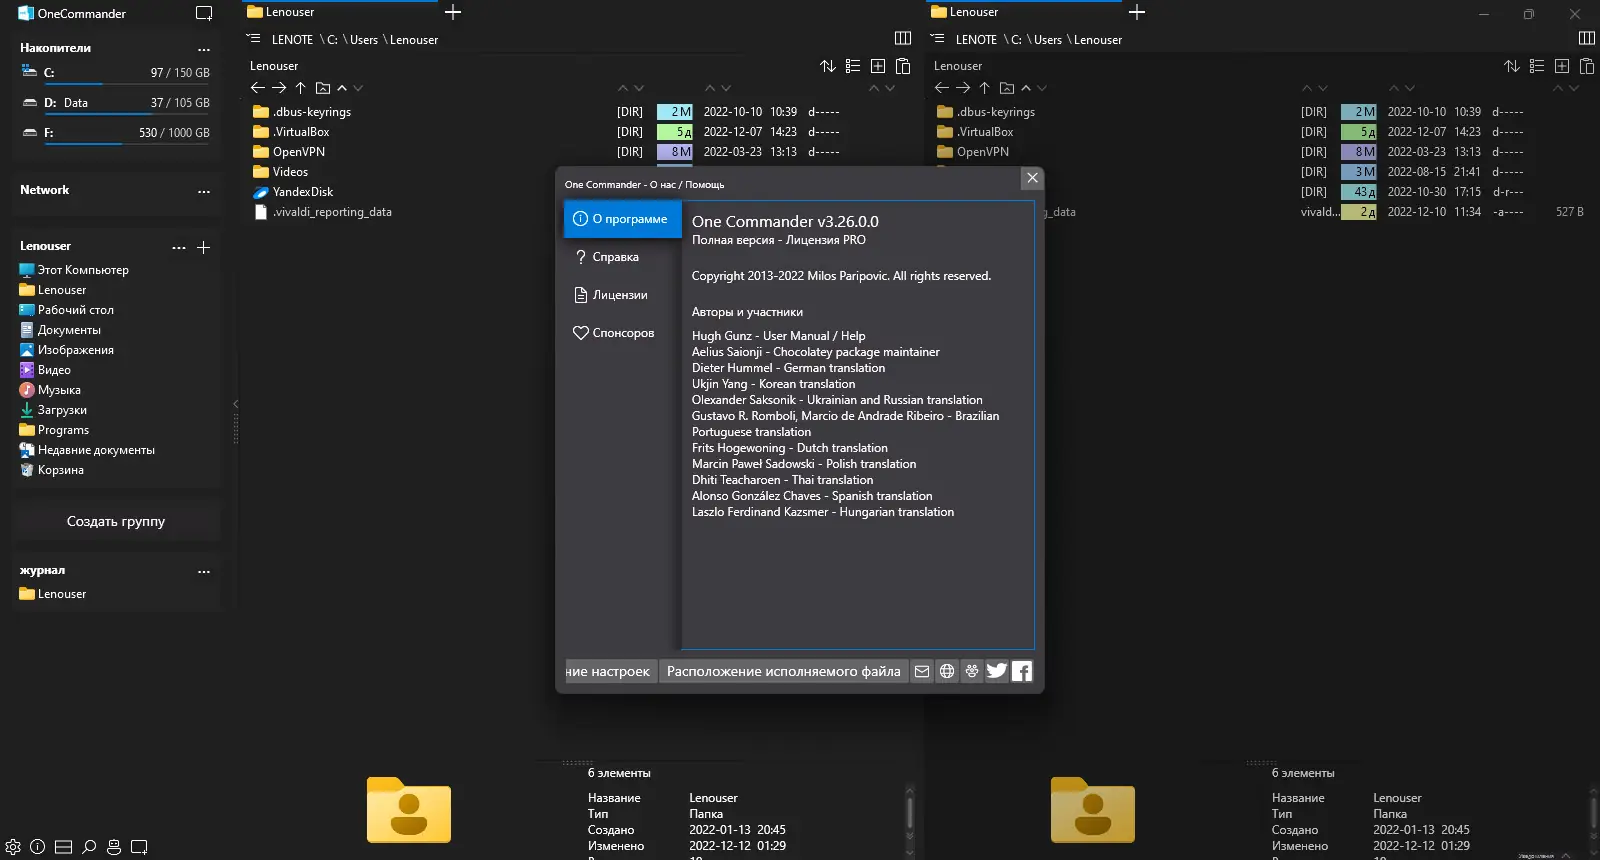Select the YandexDisk folder in the left pane
1600x860 pixels.
293,192
